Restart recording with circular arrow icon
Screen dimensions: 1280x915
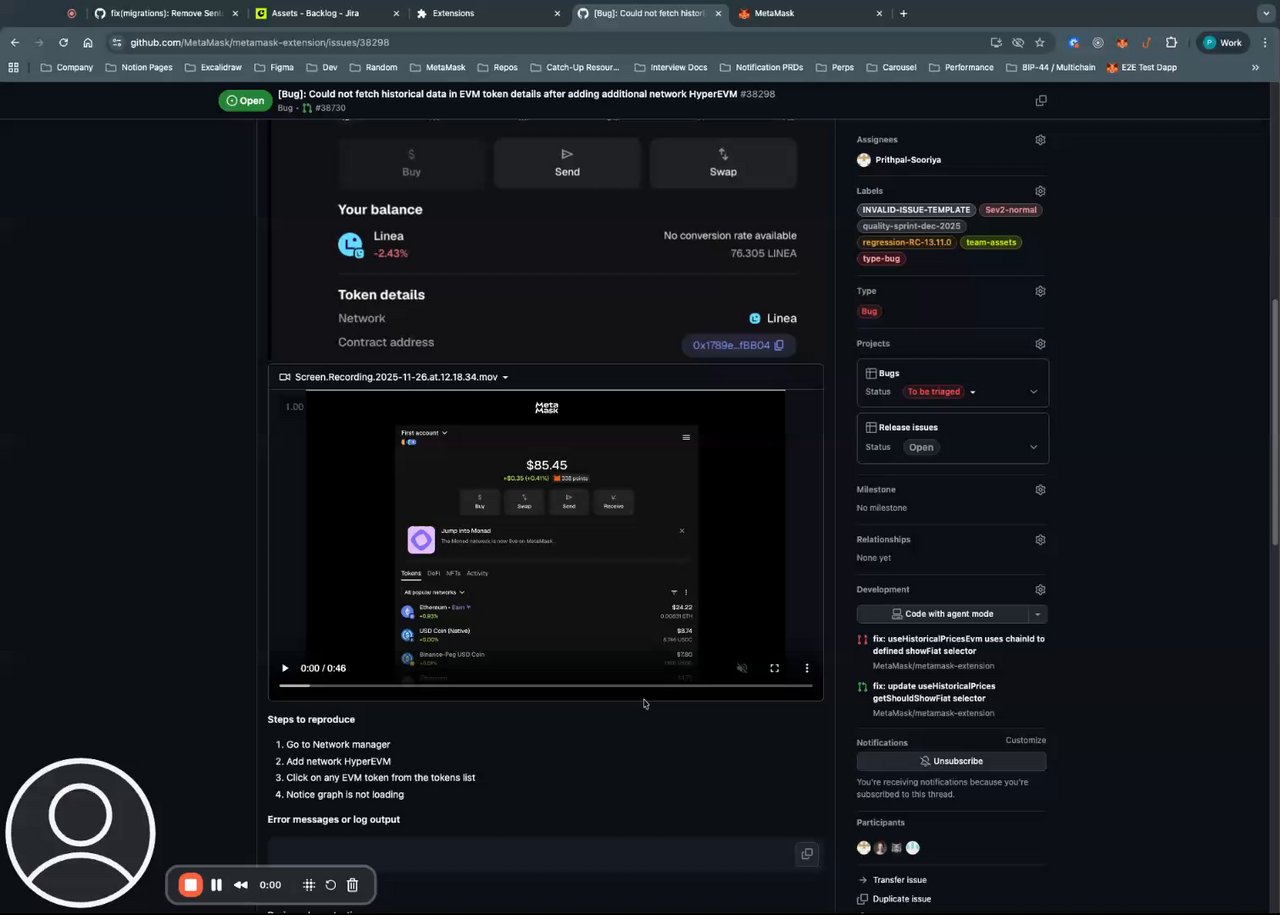pyautogui.click(x=331, y=885)
